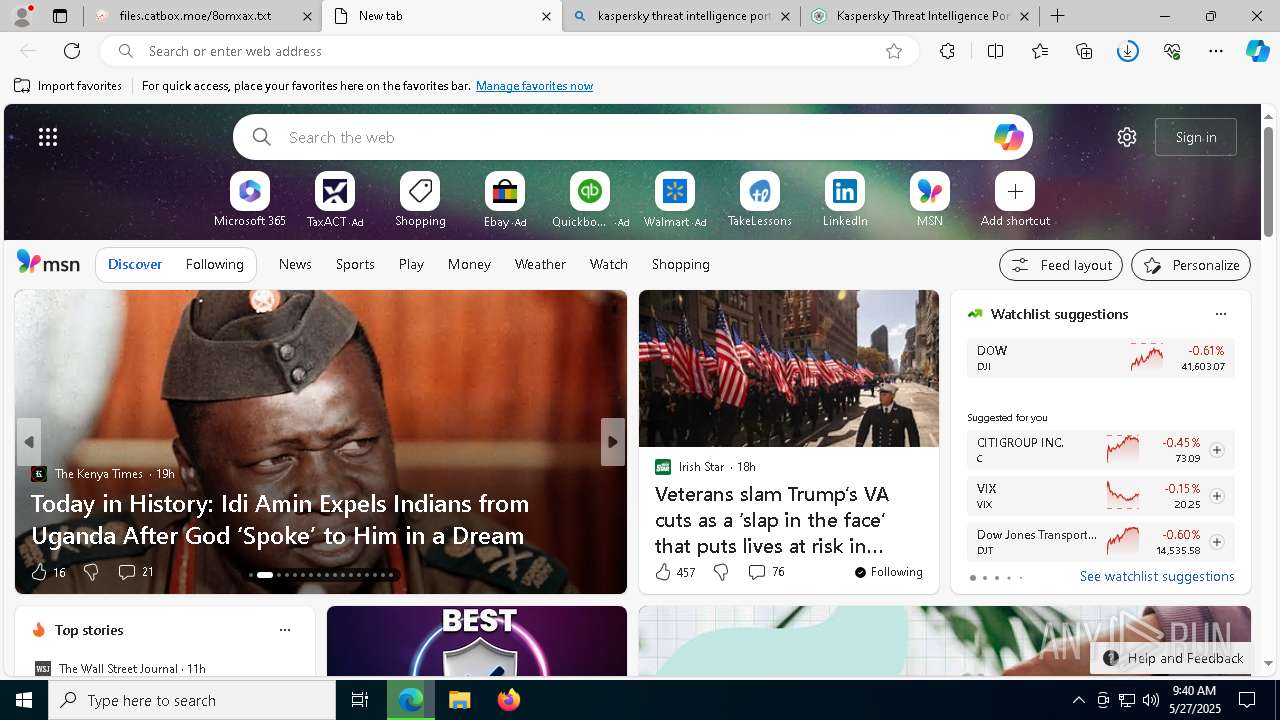Open the tab actions menu icon
The width and height of the screenshot is (1280, 720).
point(60,16)
